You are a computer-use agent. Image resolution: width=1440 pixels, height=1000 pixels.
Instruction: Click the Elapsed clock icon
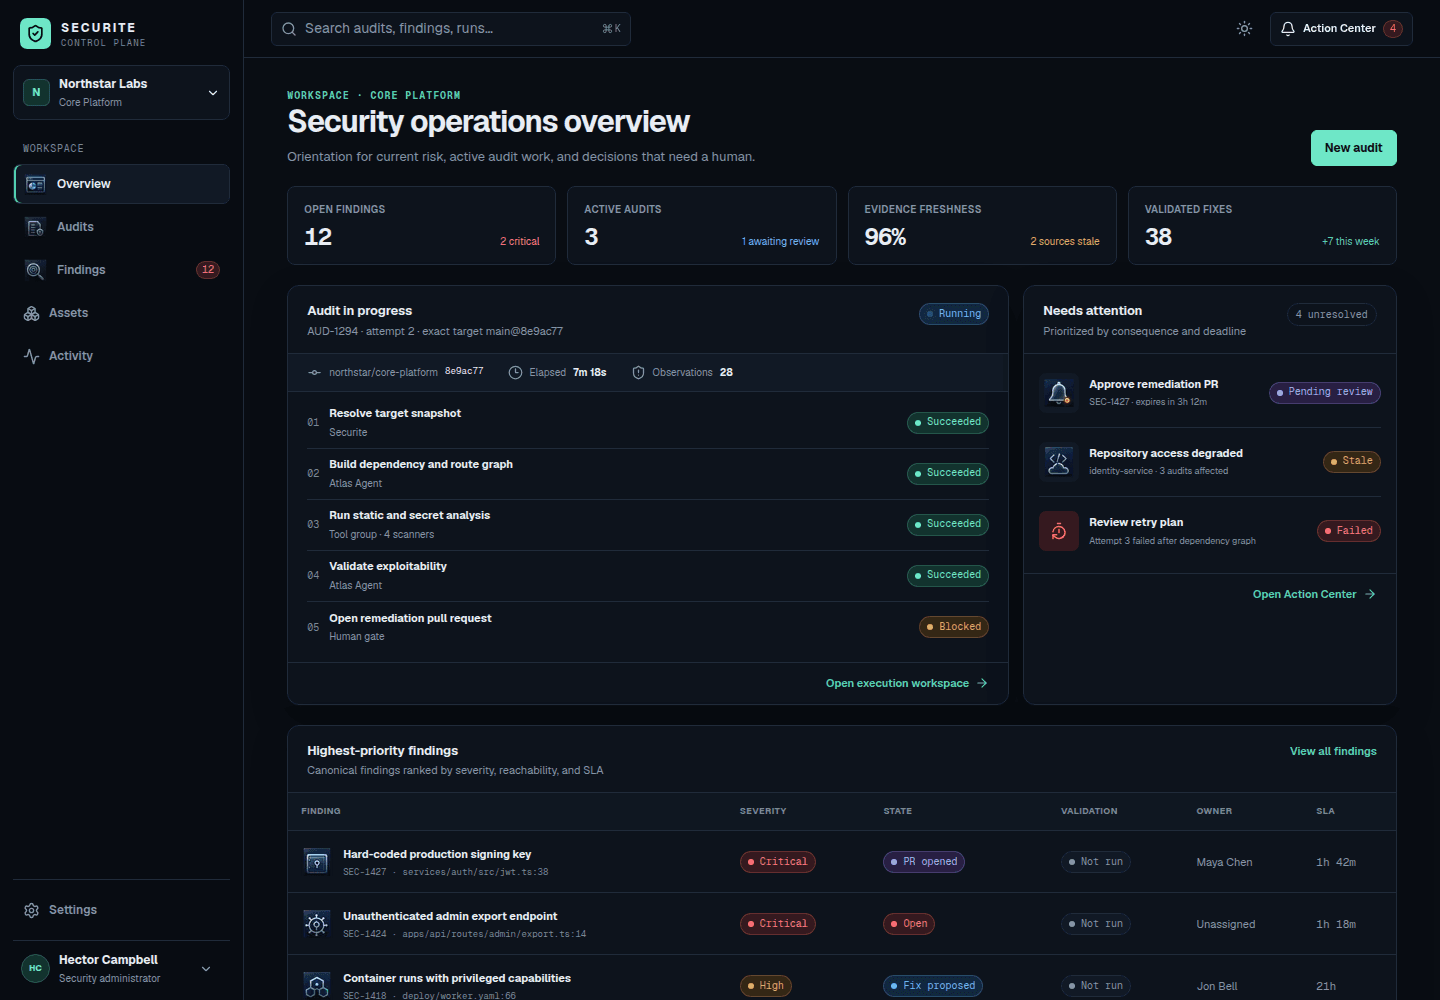point(516,373)
